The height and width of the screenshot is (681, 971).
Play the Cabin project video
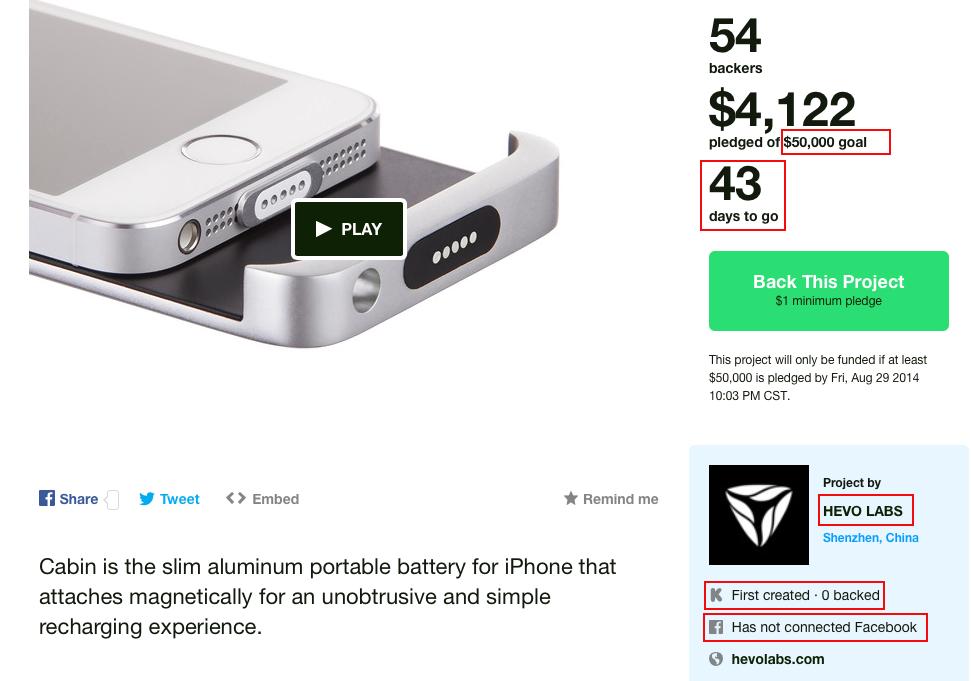[348, 229]
